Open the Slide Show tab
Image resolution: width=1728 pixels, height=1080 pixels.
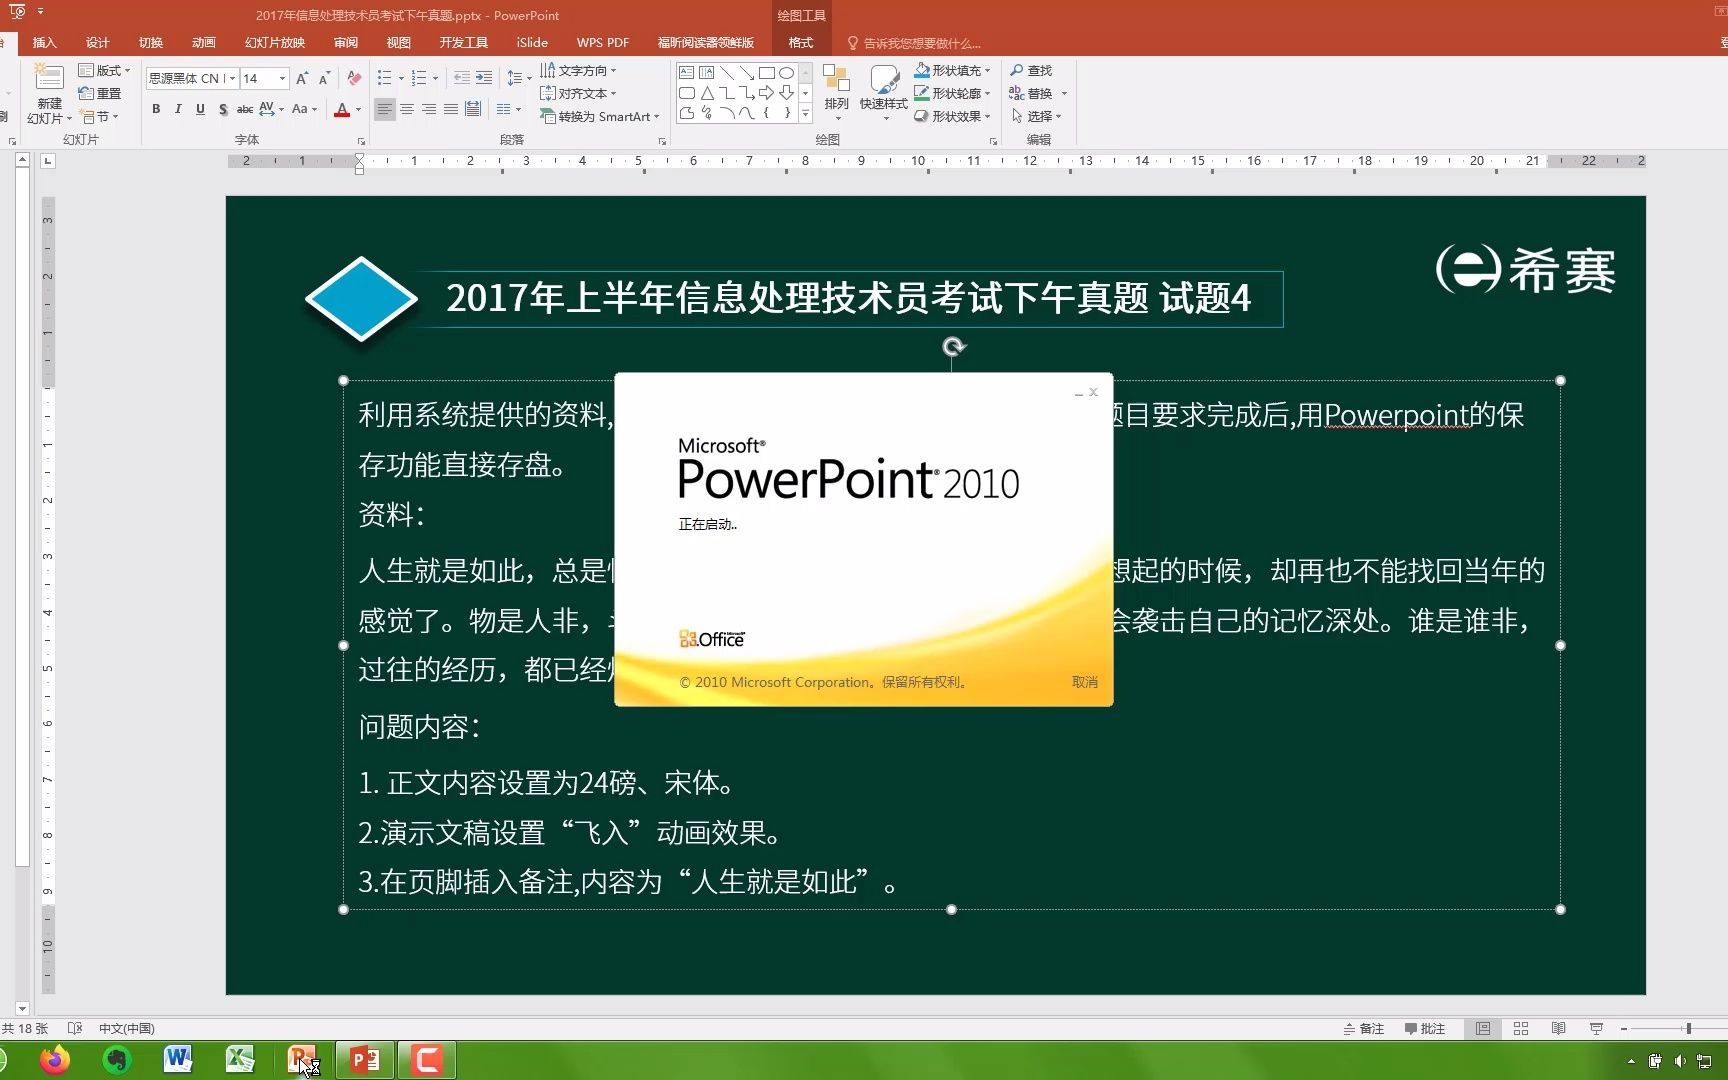[x=275, y=42]
